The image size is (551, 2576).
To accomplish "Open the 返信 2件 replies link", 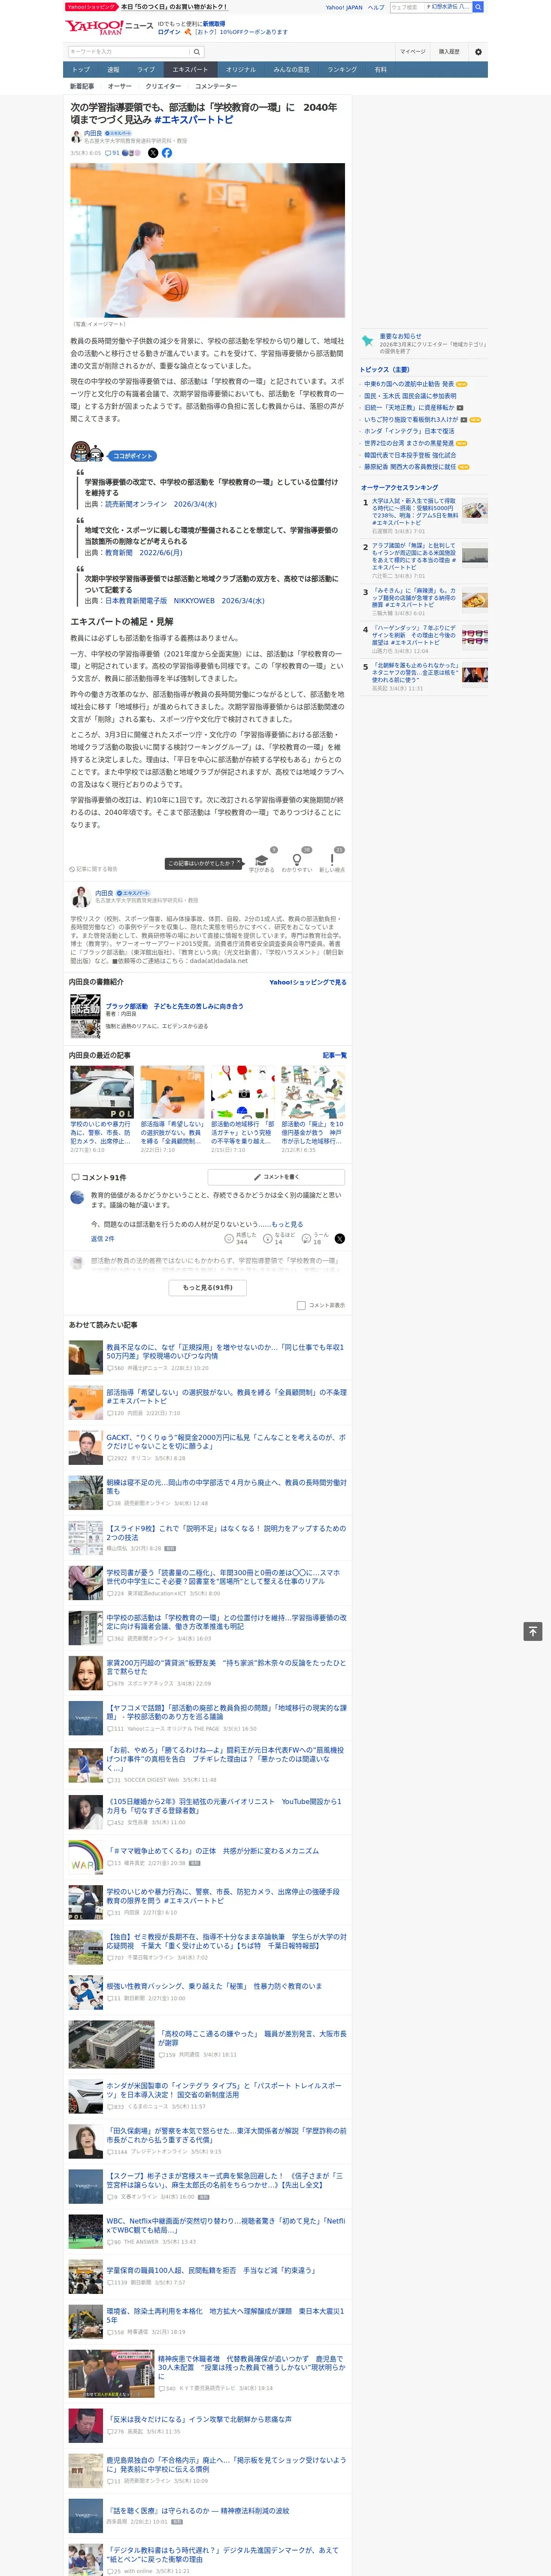I will coord(103,1239).
